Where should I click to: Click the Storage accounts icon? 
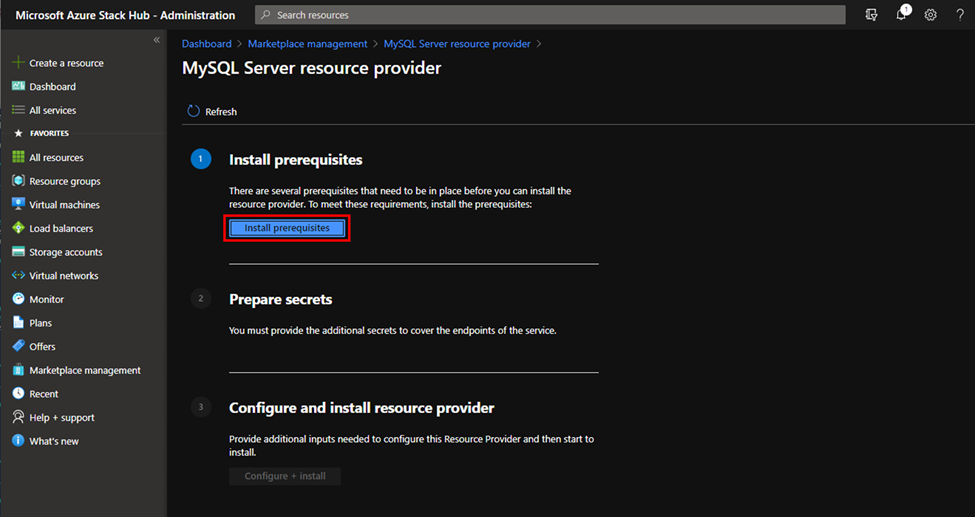19,252
